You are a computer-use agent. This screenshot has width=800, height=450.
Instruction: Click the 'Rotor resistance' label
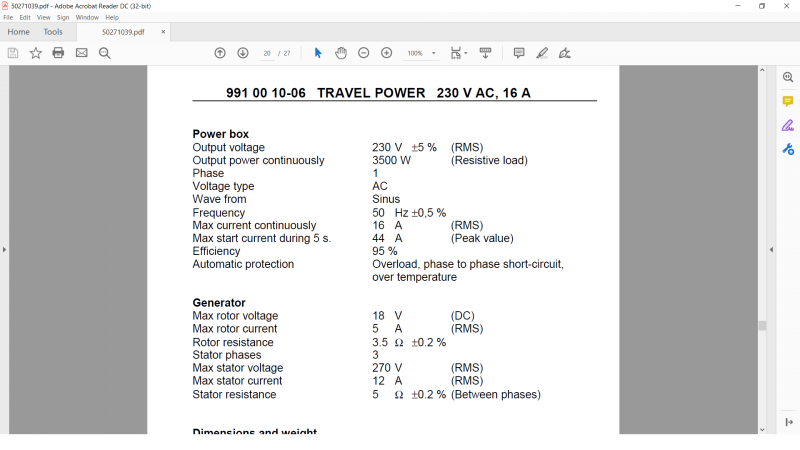(x=233, y=342)
